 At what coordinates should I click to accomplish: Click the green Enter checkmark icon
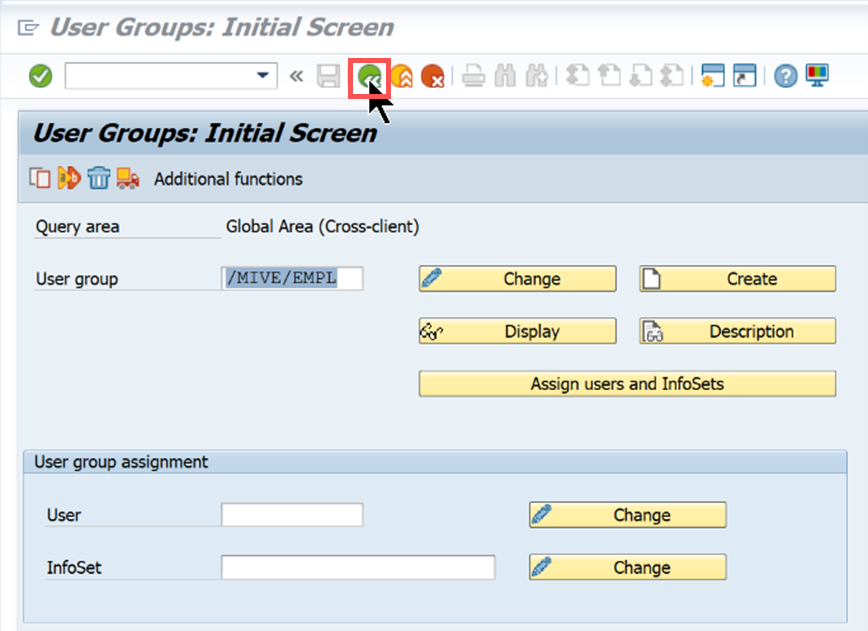[x=40, y=76]
